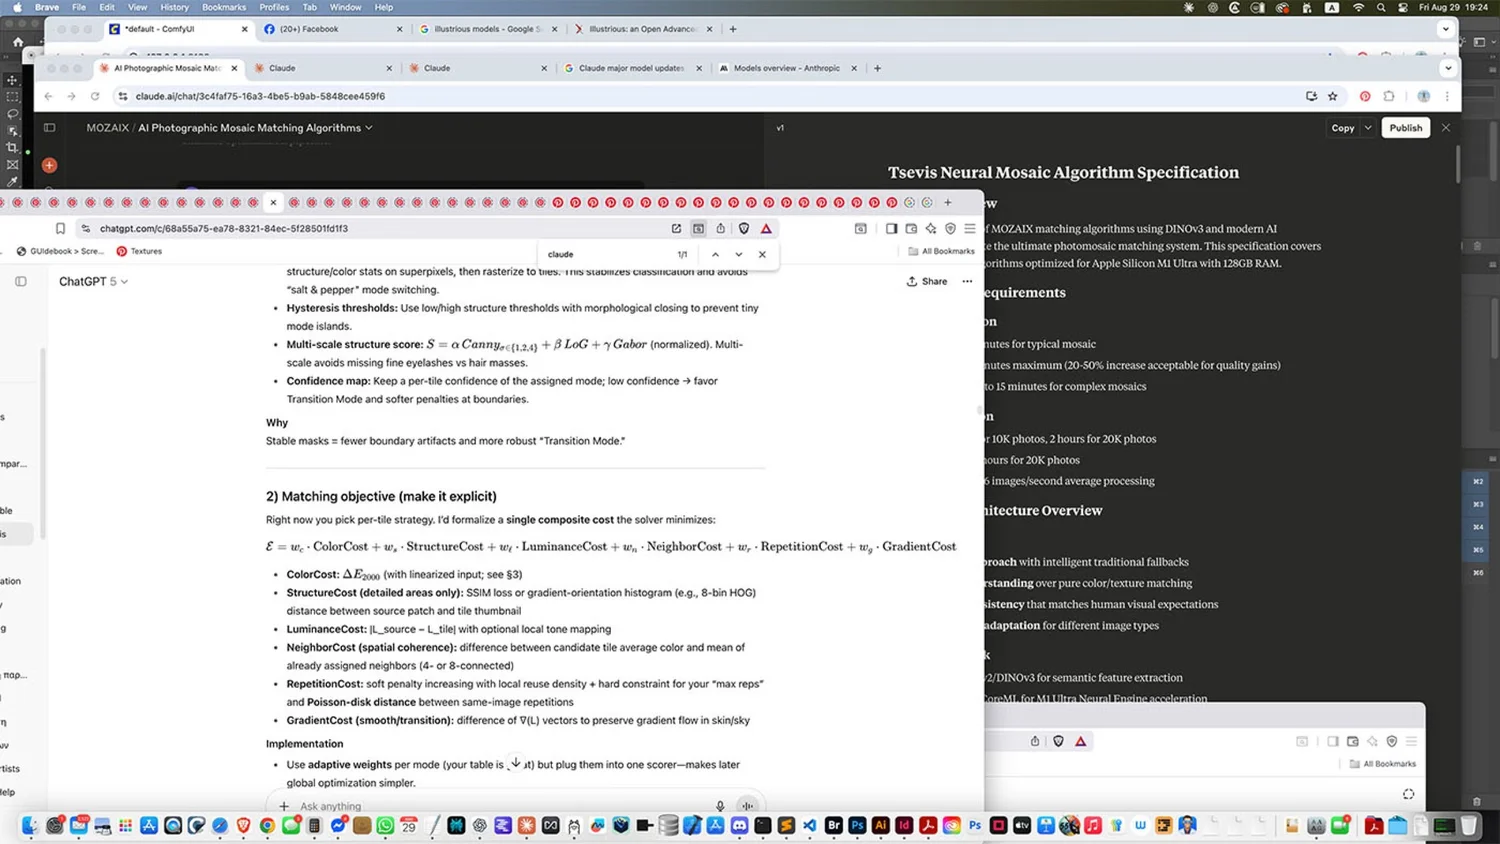The height and width of the screenshot is (844, 1500).
Task: Click the Brave Rewards triangle icon in ChatGPT window
Action: click(766, 229)
